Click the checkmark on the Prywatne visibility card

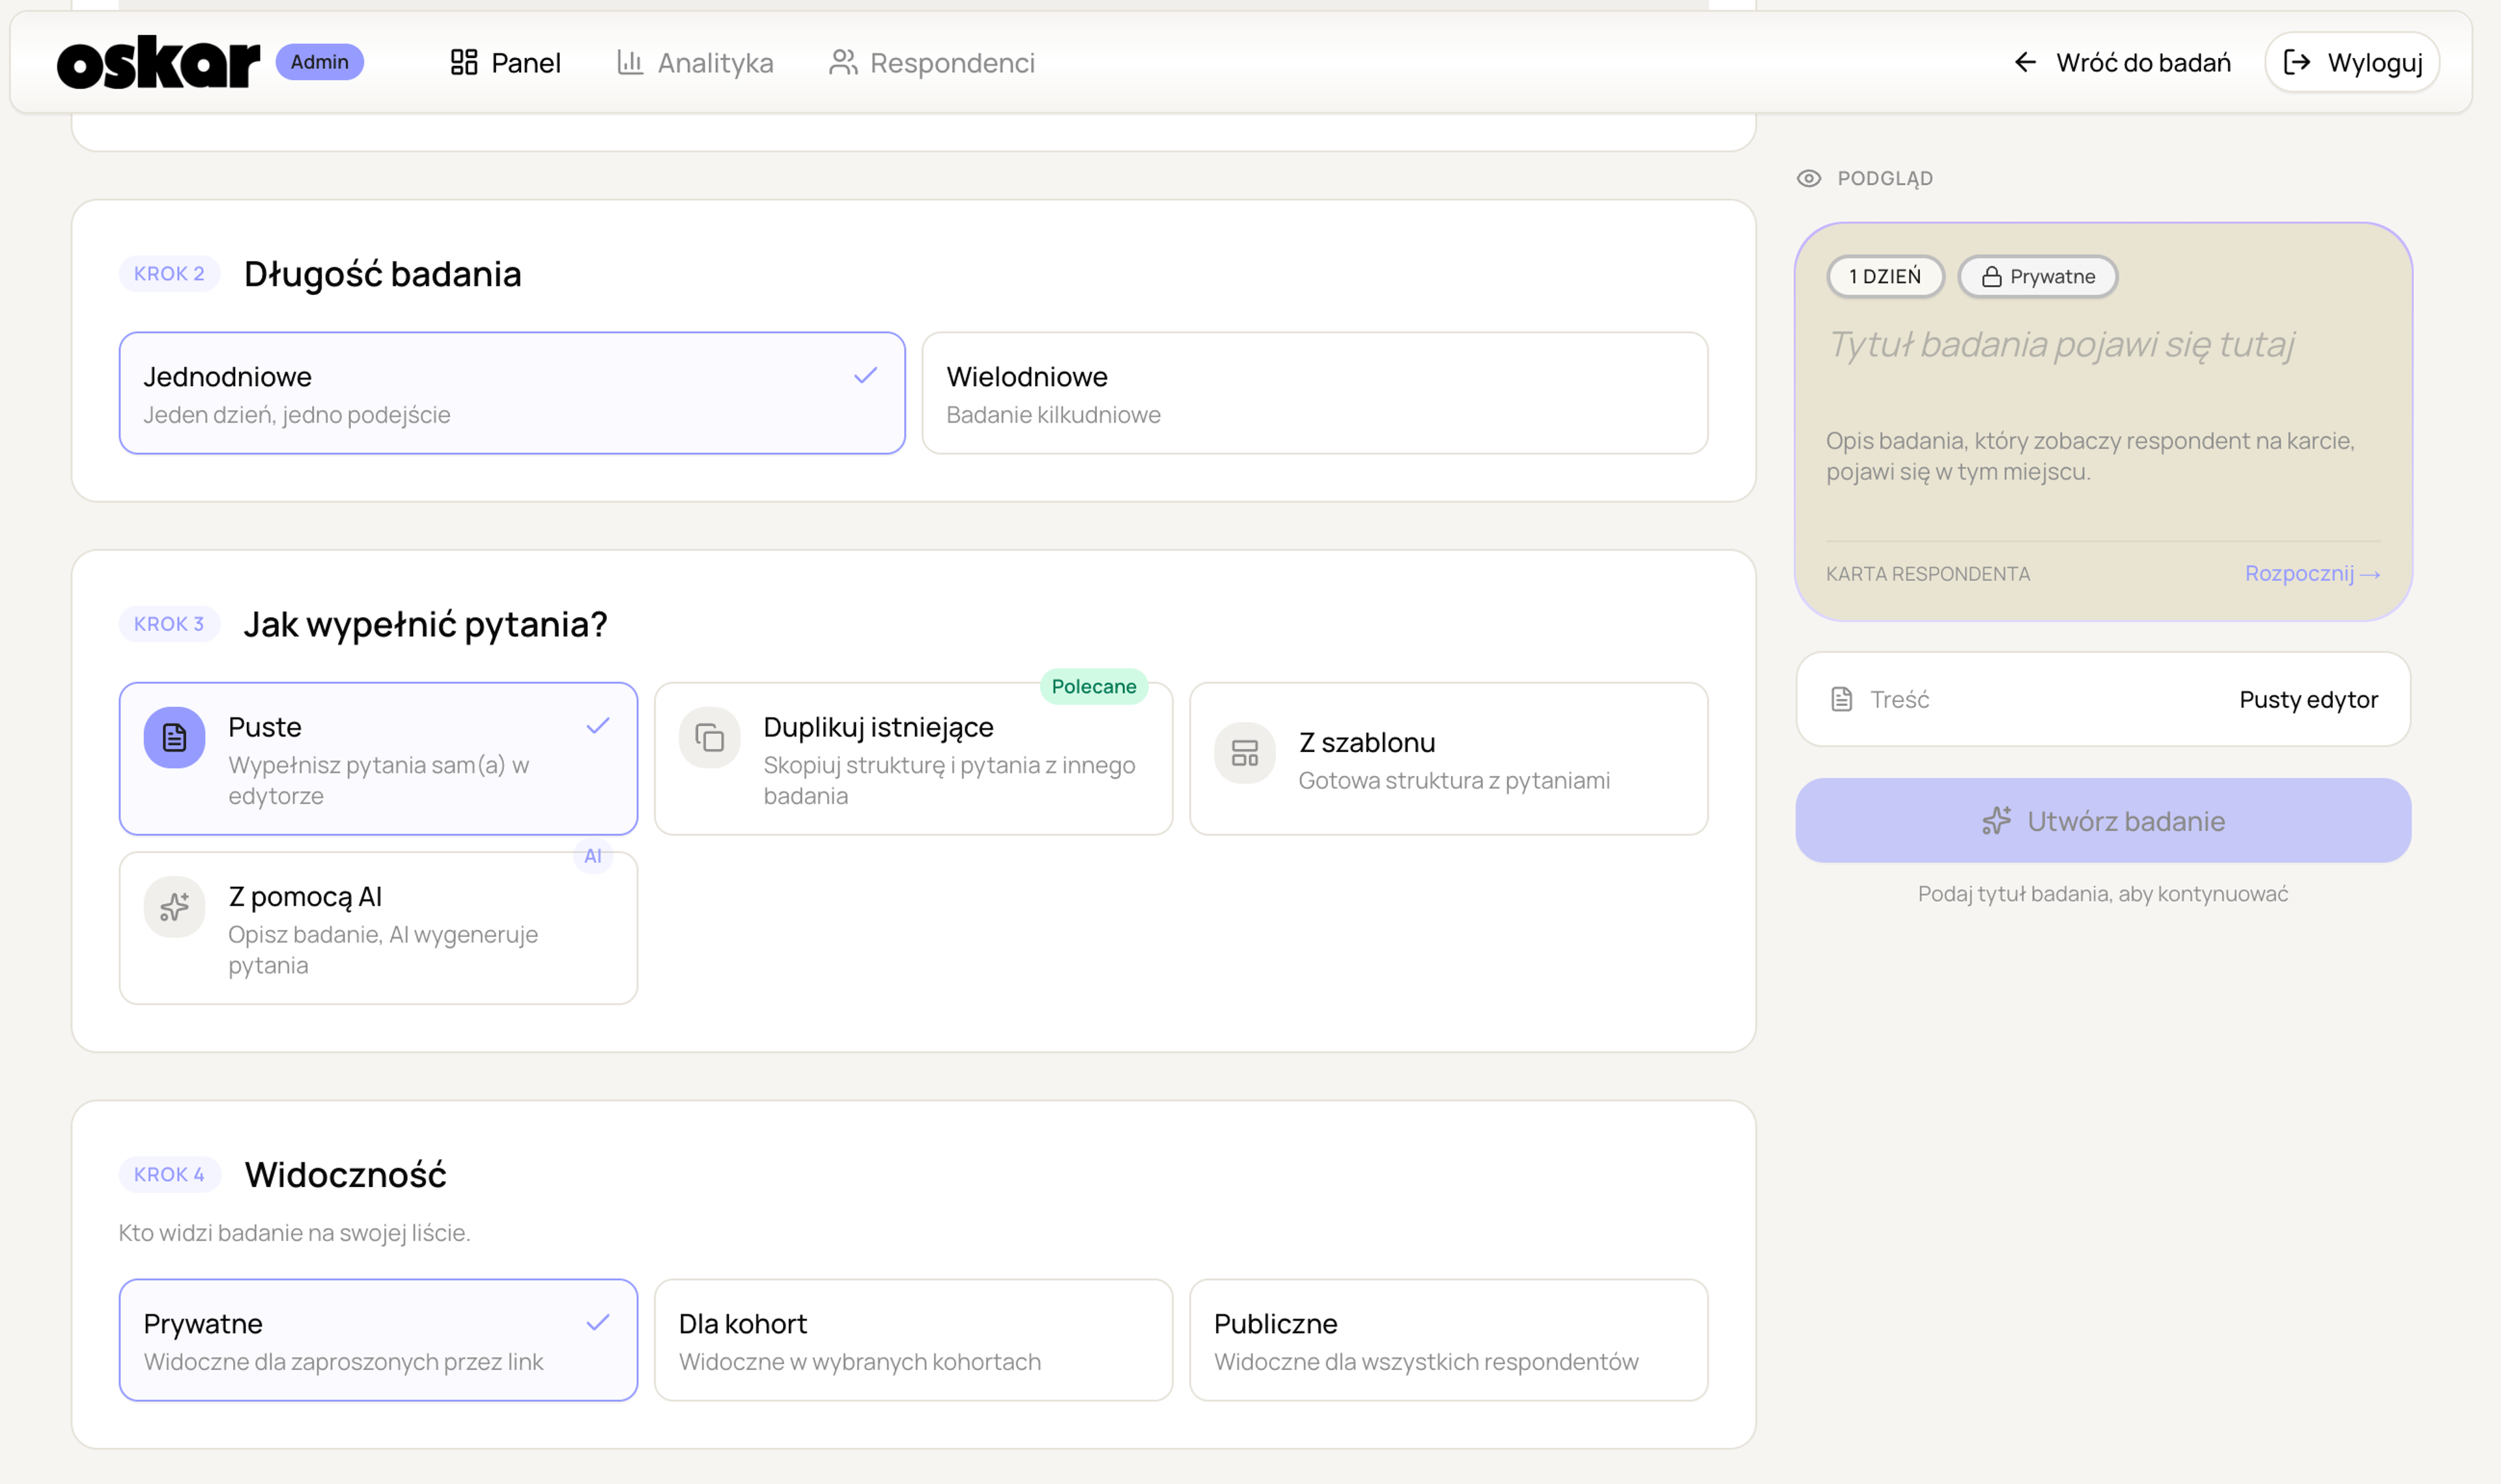click(x=598, y=1323)
